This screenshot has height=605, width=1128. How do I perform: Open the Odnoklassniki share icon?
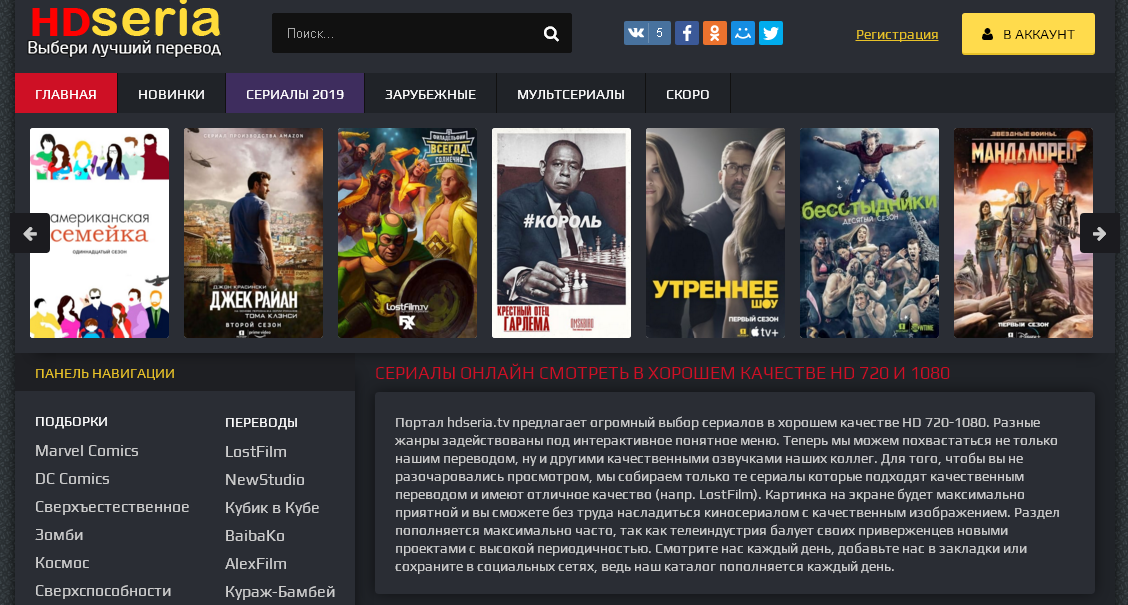tap(714, 33)
